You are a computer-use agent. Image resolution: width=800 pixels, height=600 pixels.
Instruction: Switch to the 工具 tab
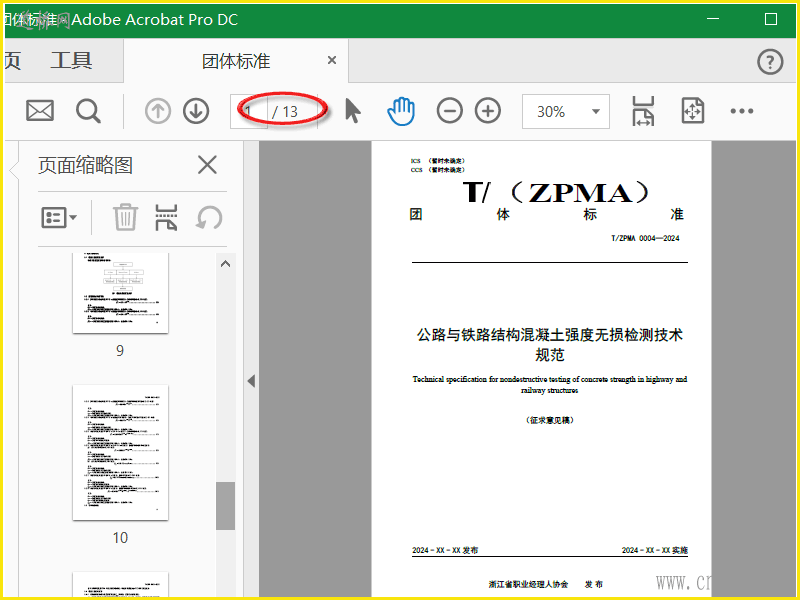pos(71,61)
